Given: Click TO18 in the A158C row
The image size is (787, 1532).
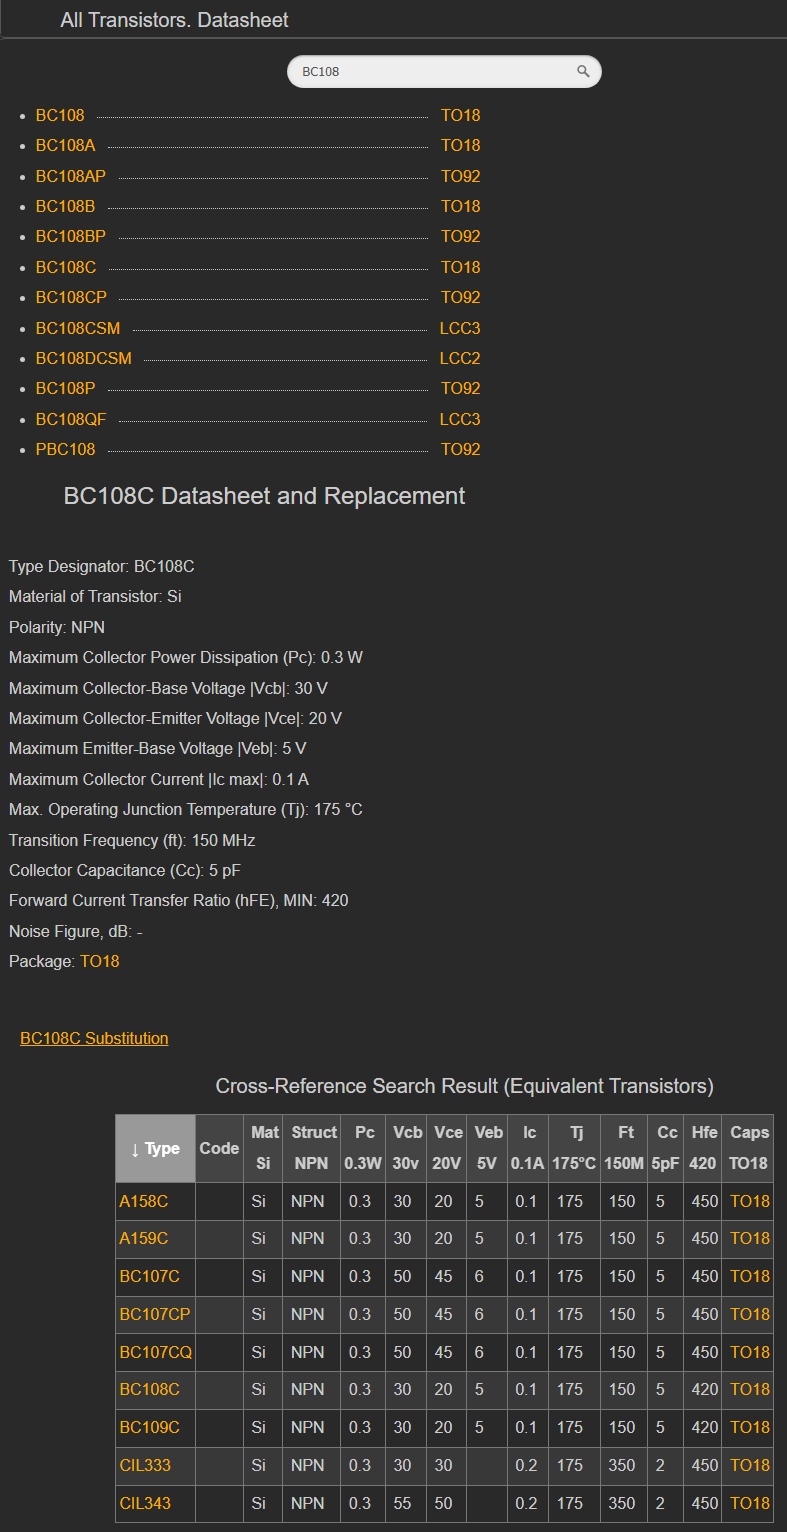Looking at the screenshot, I should click(750, 1201).
